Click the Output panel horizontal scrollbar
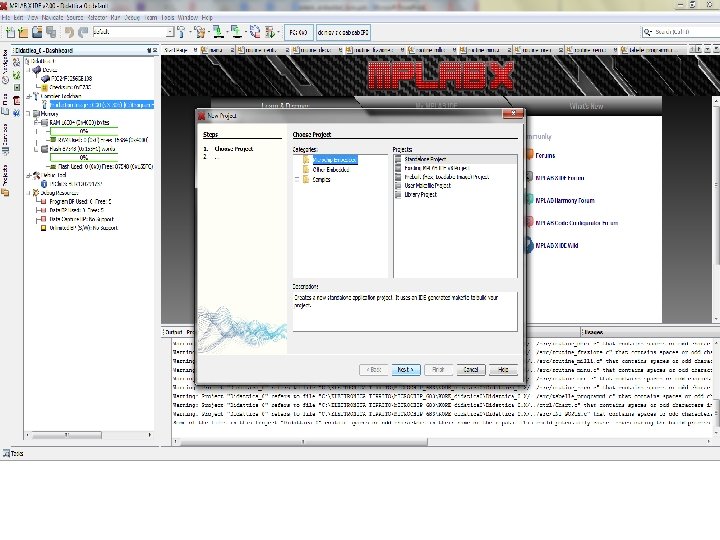The image size is (720, 540). point(304,442)
